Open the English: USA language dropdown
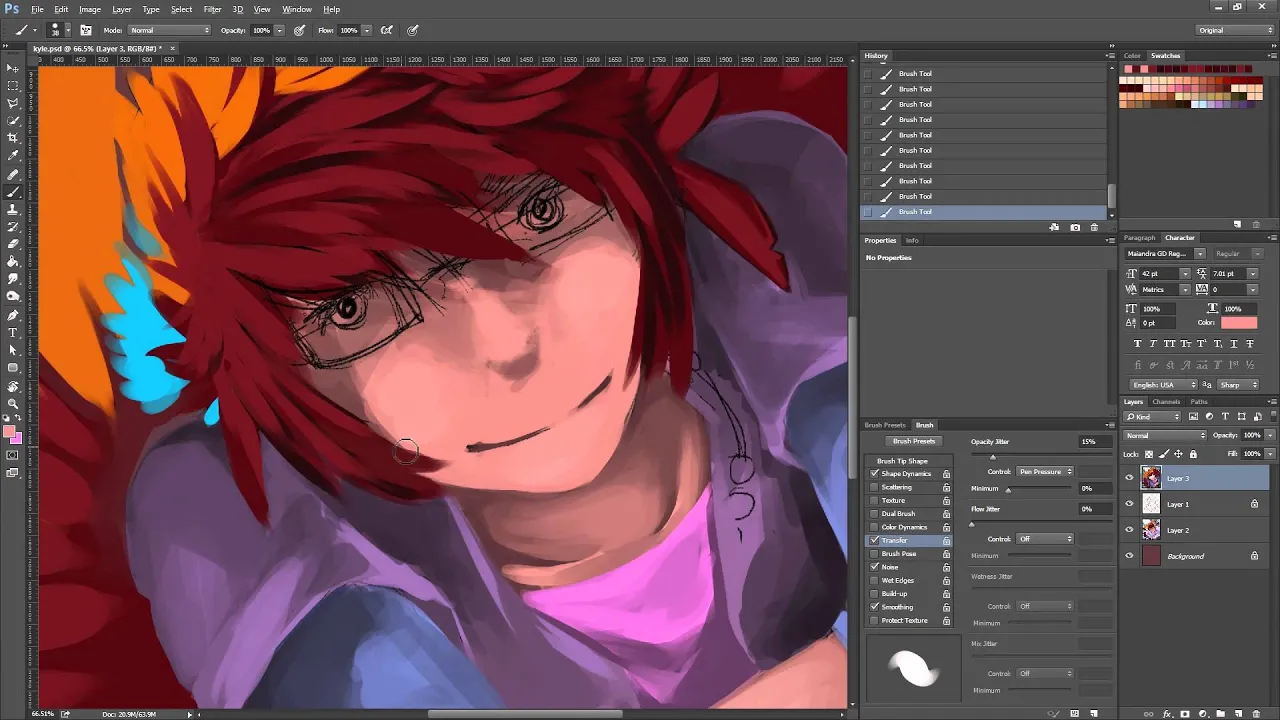The width and height of the screenshot is (1280, 720). click(1163, 385)
